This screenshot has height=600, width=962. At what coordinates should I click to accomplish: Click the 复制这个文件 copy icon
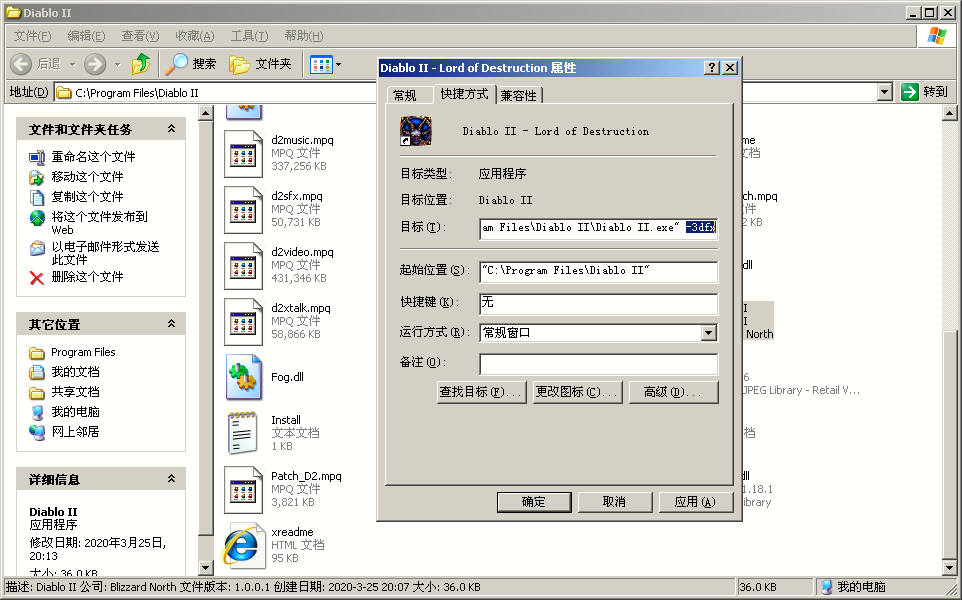coord(37,197)
